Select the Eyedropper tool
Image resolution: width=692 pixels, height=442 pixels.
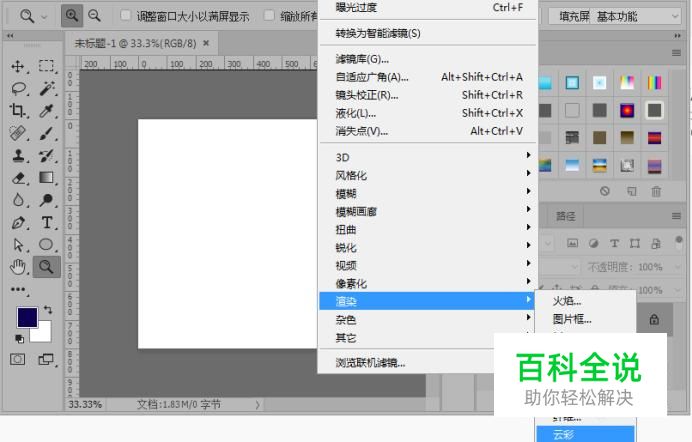46,111
